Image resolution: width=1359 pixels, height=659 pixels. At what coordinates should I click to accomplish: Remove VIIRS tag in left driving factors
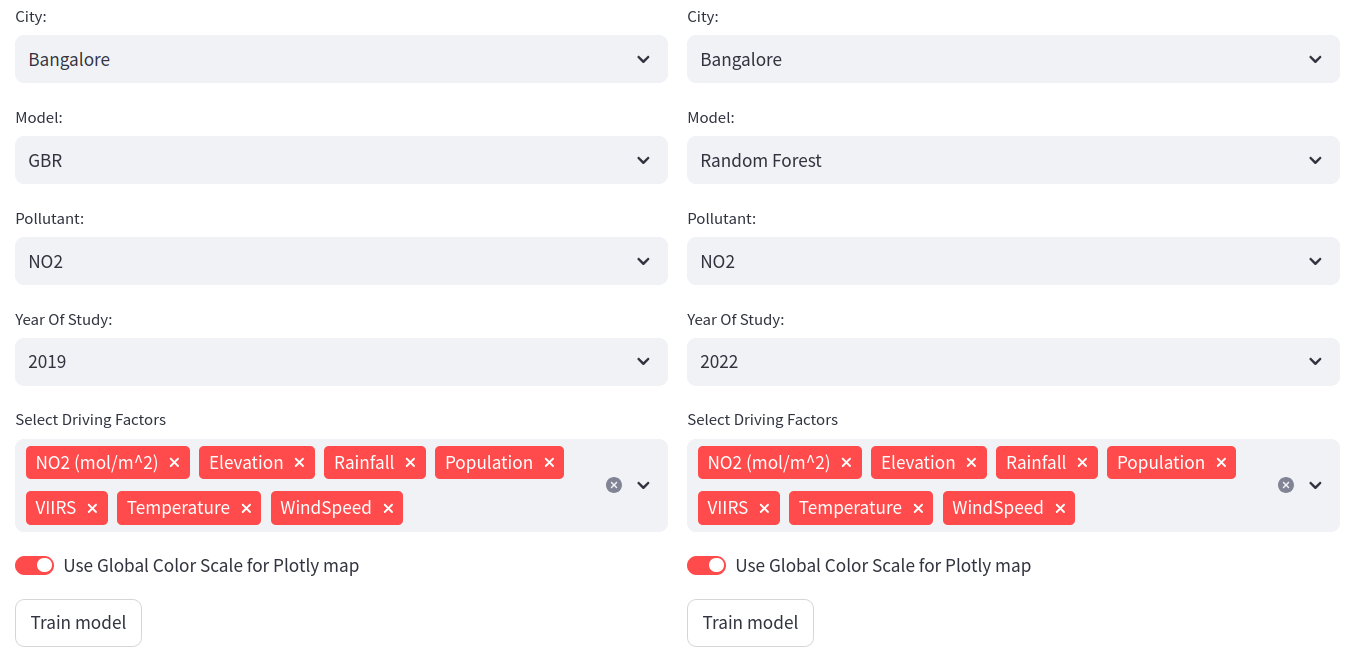click(x=92, y=508)
